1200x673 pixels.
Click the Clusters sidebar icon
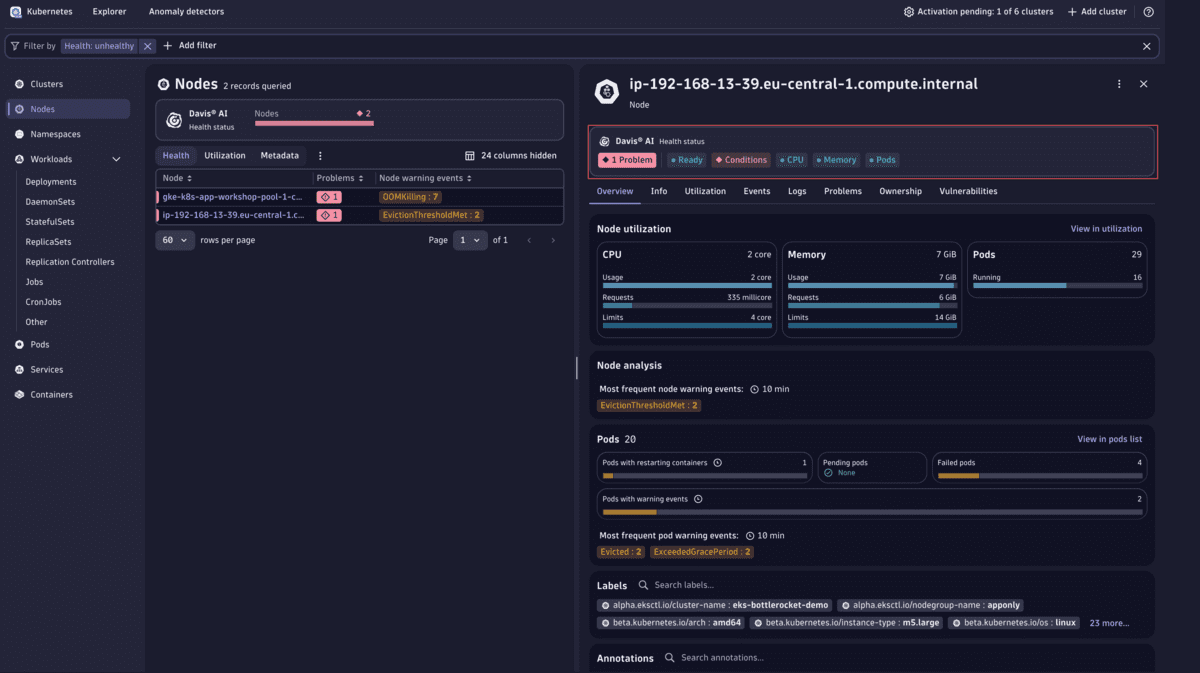tap(19, 84)
